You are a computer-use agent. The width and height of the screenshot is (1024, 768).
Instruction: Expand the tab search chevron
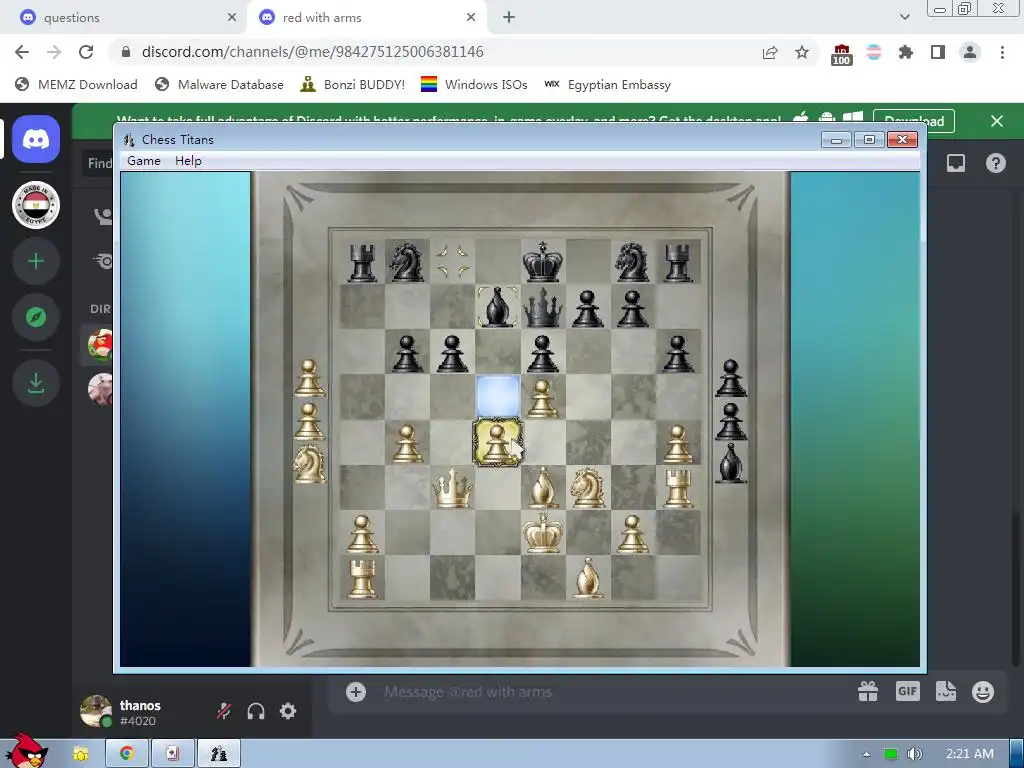(904, 17)
